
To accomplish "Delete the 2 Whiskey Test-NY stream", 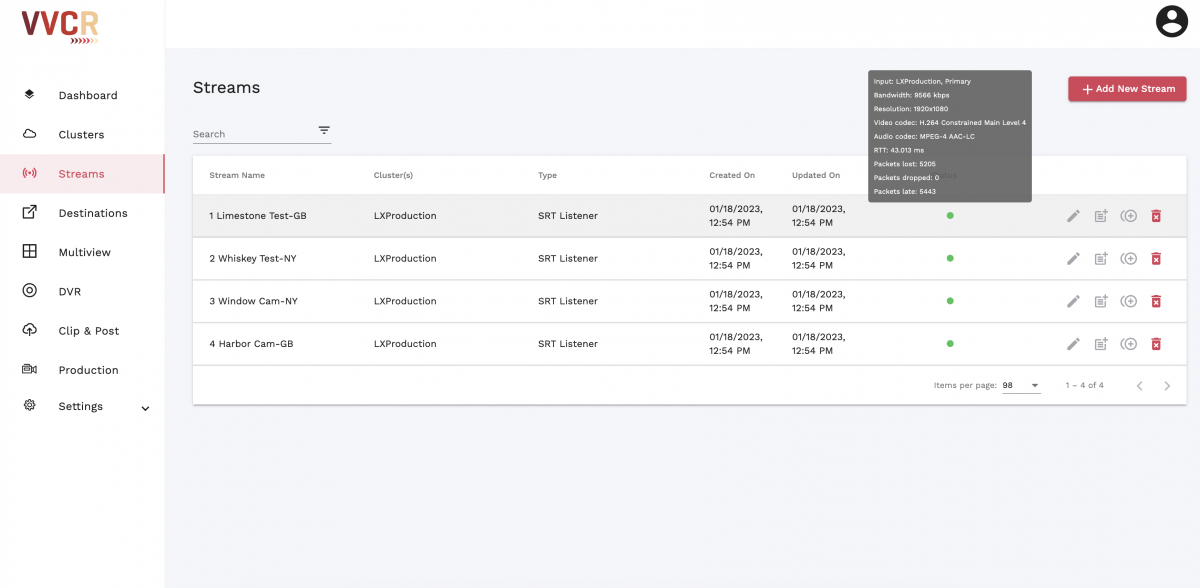I will 1156,259.
